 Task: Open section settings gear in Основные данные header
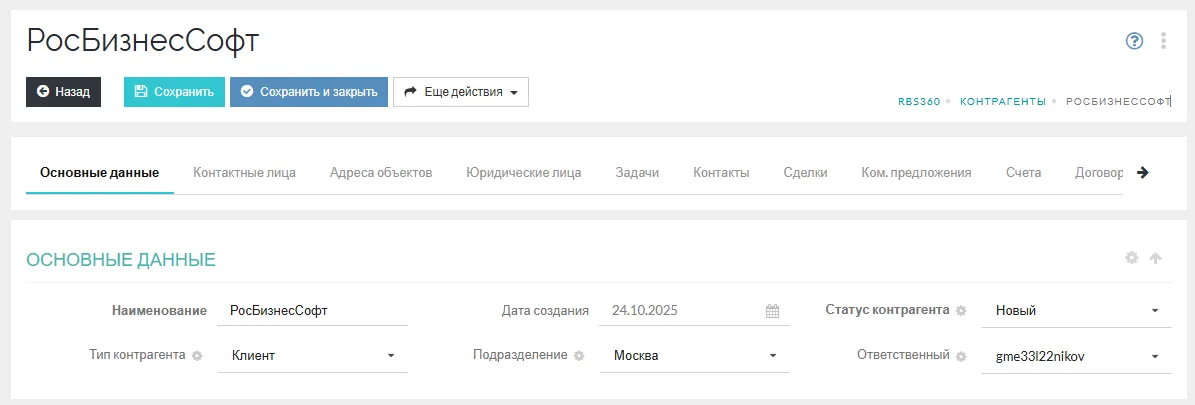tap(1132, 258)
